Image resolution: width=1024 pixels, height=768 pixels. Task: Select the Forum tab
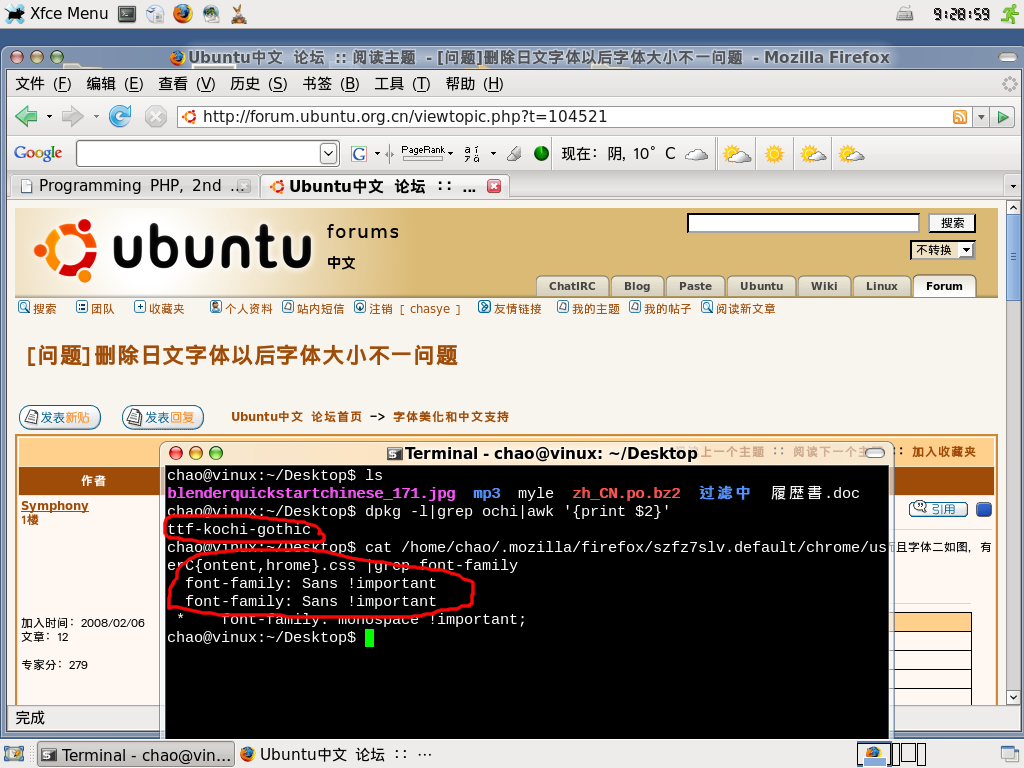[x=944, y=286]
